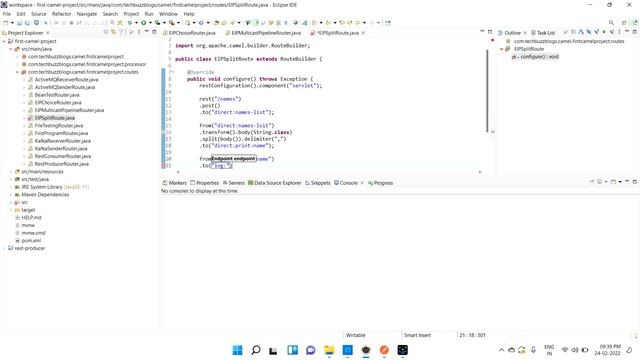This screenshot has height=360, width=640.
Task: Select KafkaReceiverRouter.java in Project Explorer
Action: [x=62, y=141]
